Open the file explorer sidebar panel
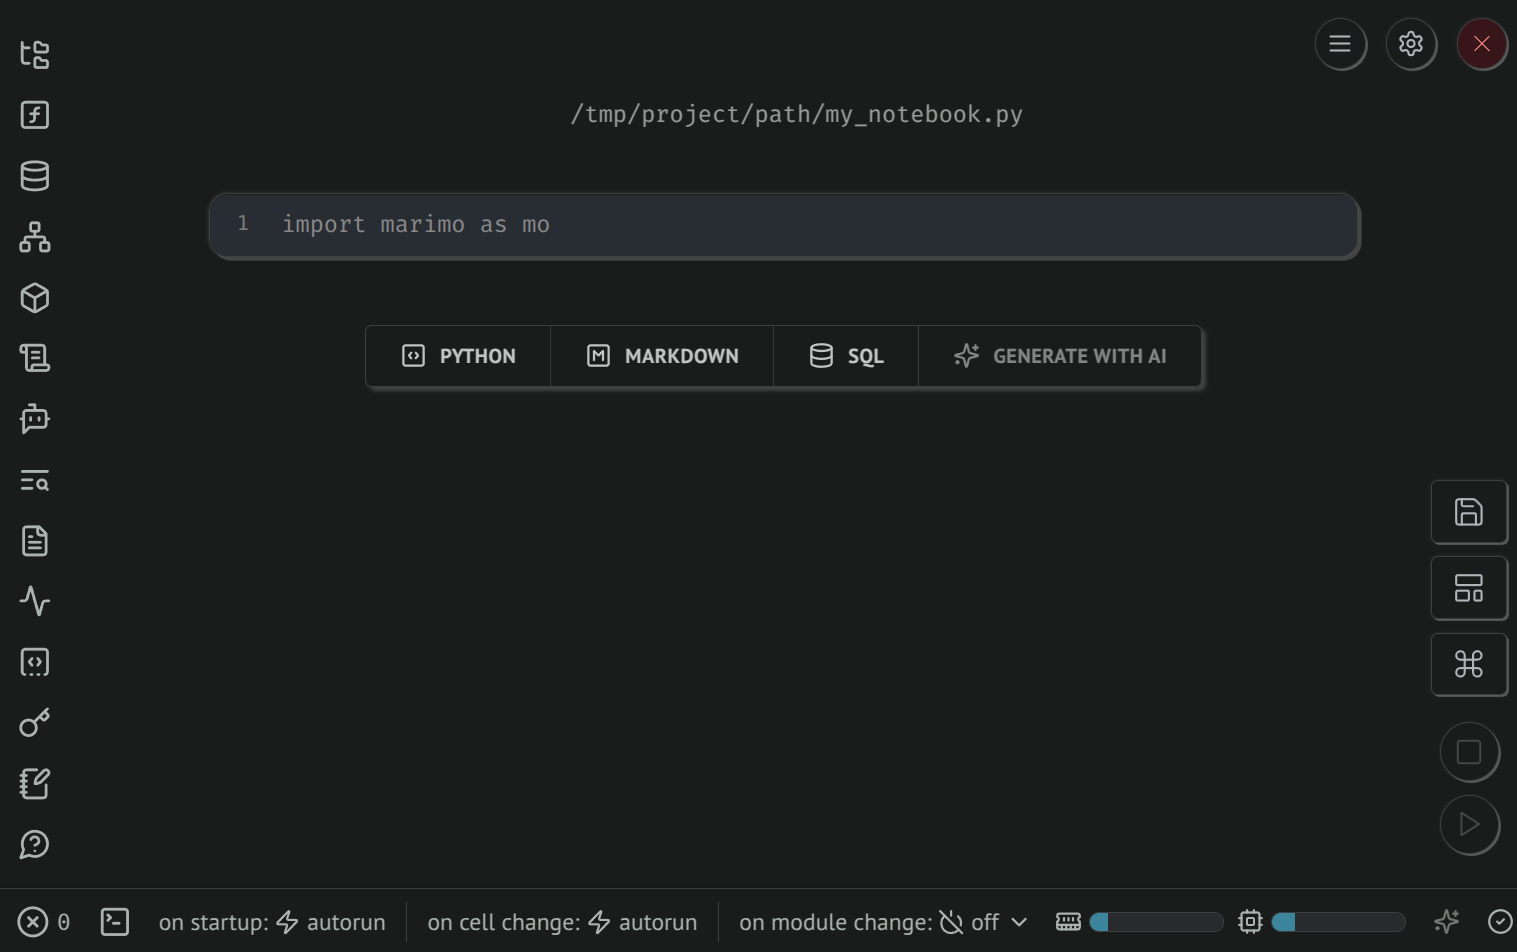This screenshot has height=952, width=1517. tap(35, 54)
